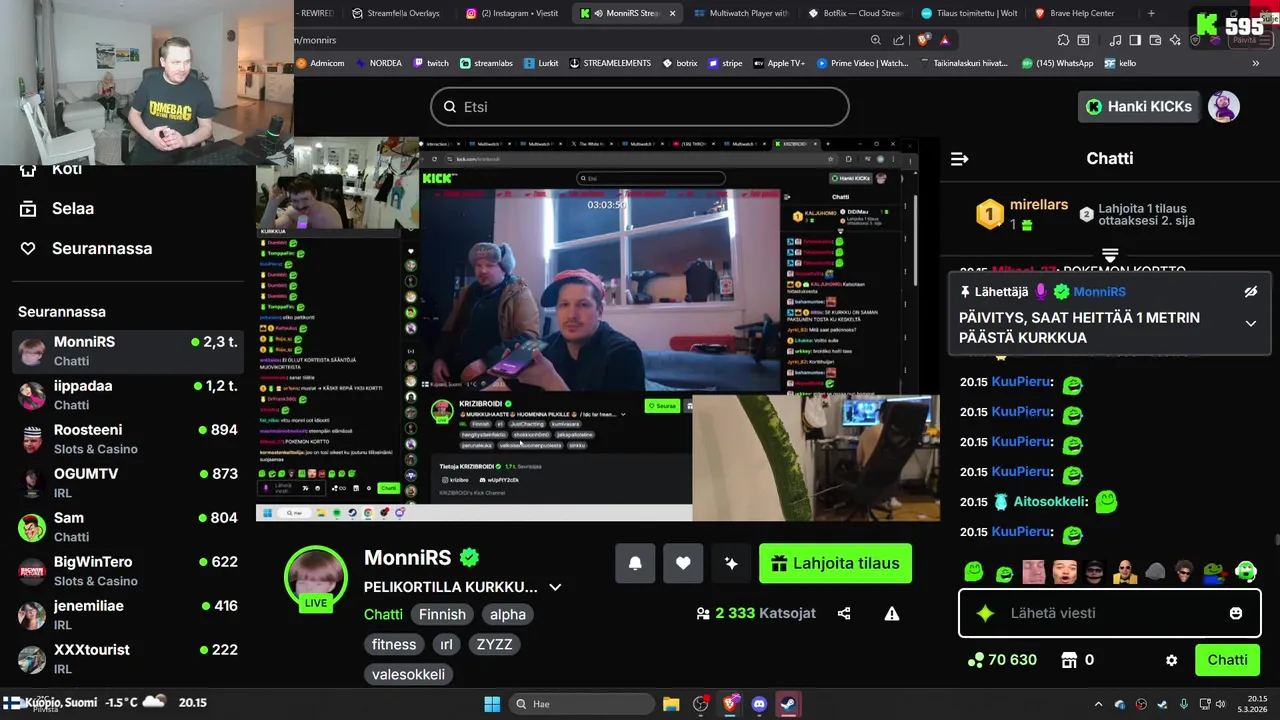Open Seurannassa in the sidebar menu

pos(87,248)
